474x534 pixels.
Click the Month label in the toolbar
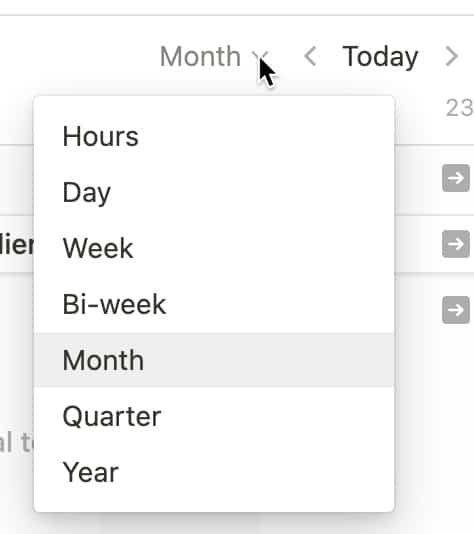click(201, 57)
